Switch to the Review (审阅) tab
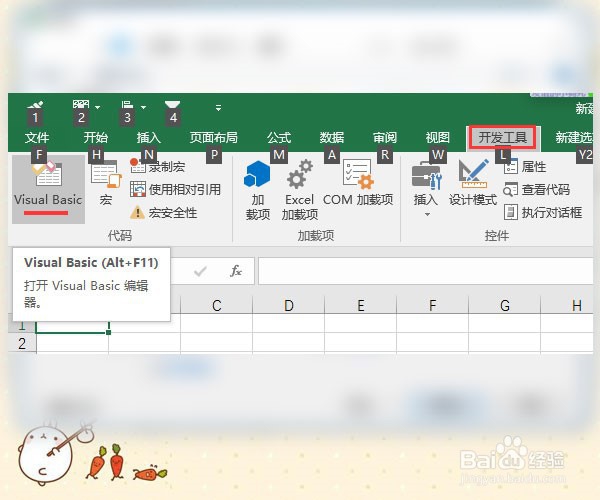Image resolution: width=600 pixels, height=500 pixels. pyautogui.click(x=385, y=137)
